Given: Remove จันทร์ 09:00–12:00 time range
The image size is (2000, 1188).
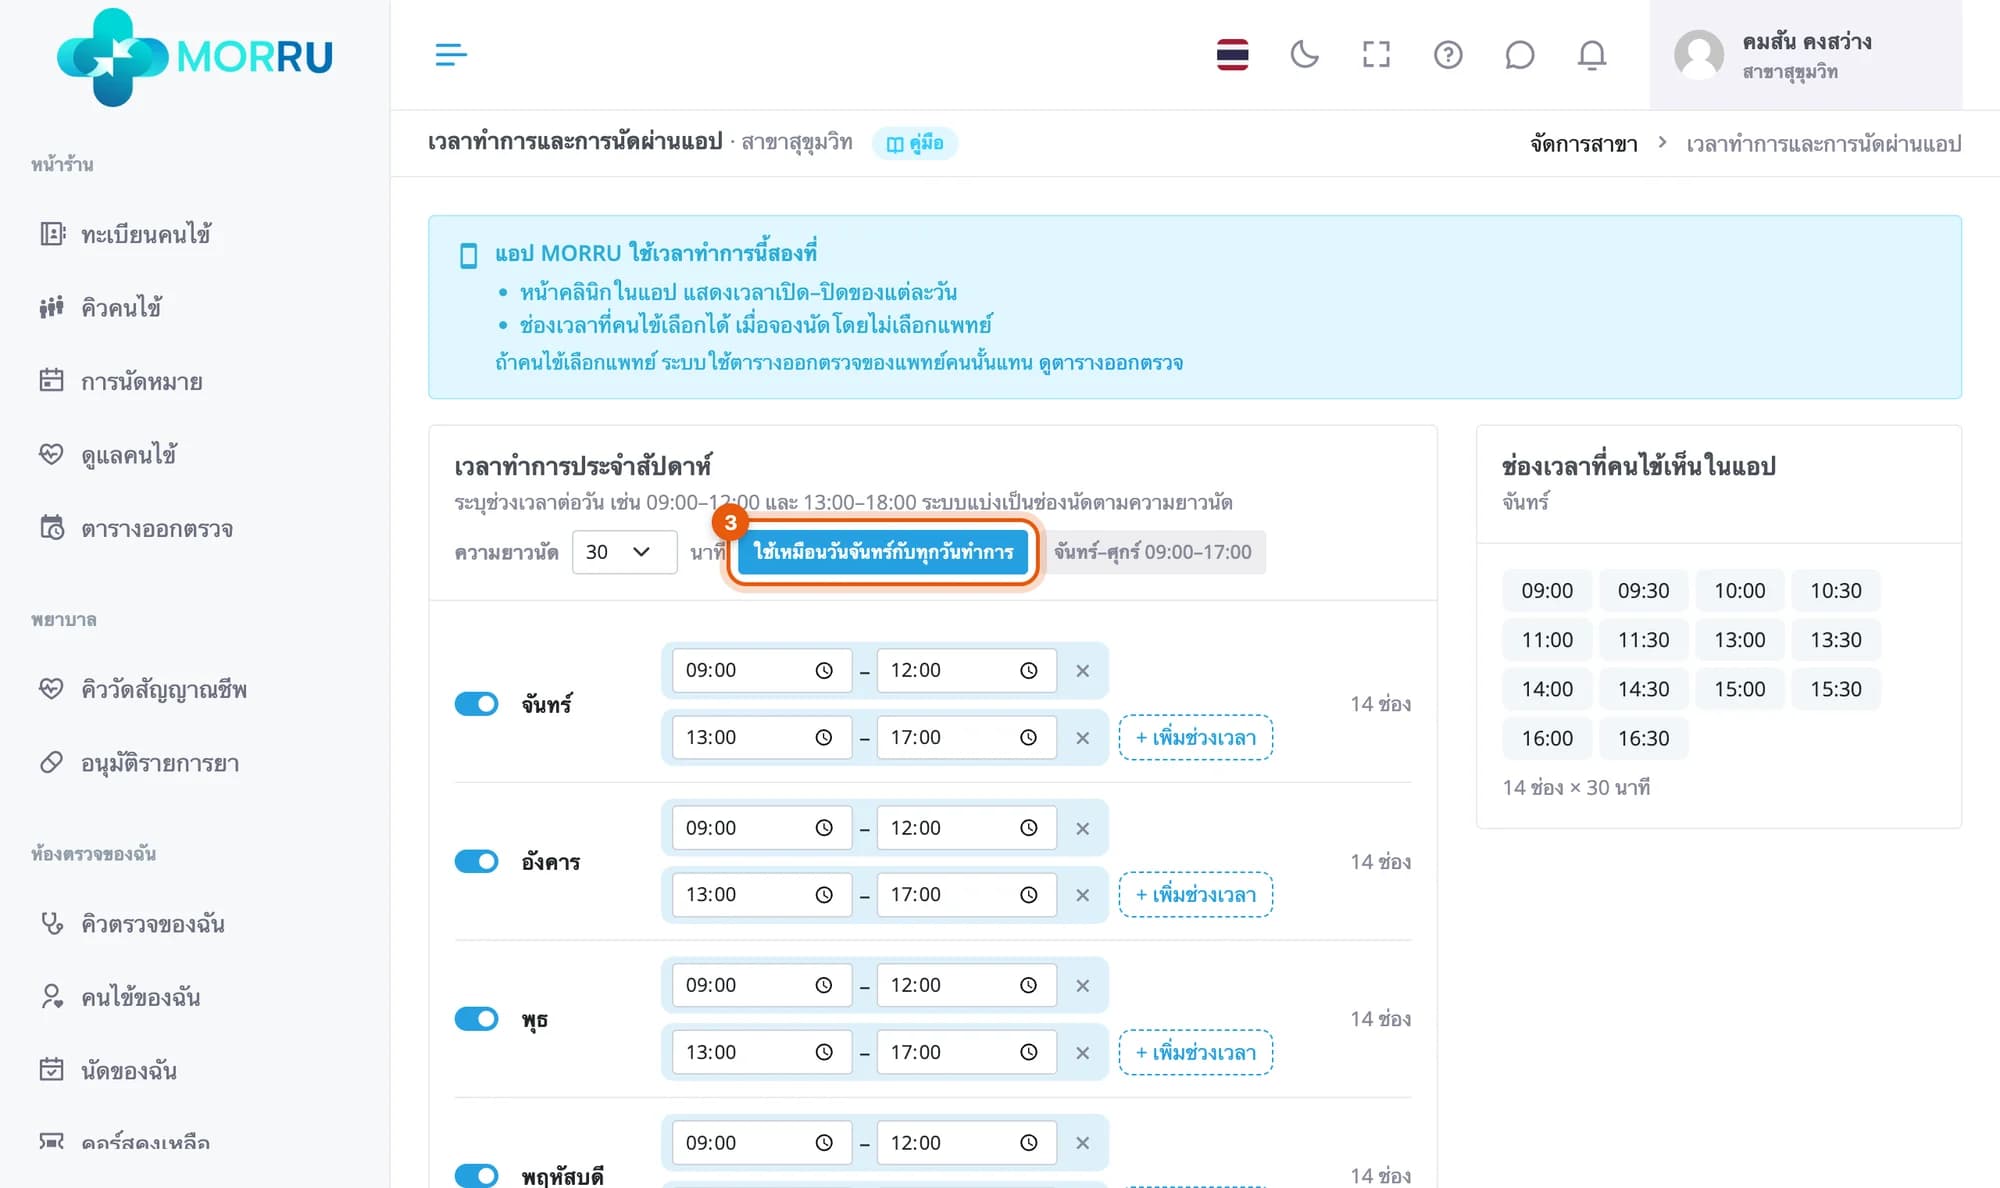Looking at the screenshot, I should [x=1082, y=671].
